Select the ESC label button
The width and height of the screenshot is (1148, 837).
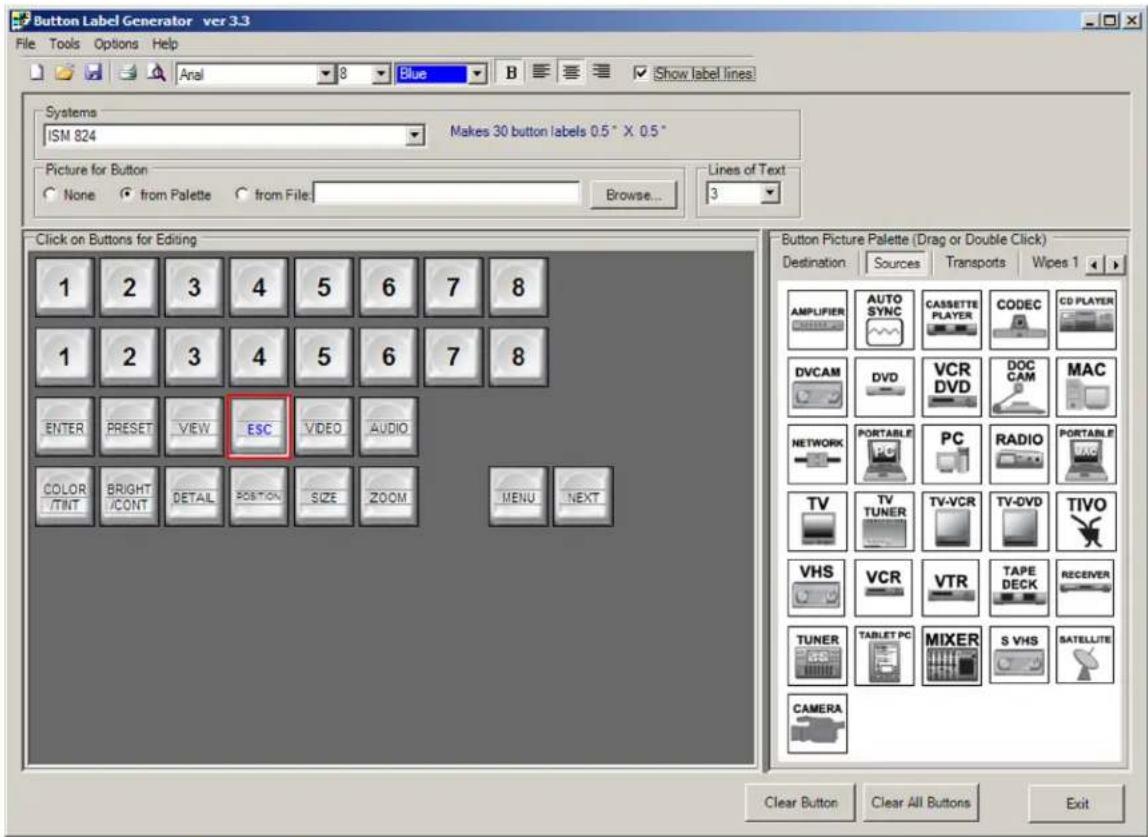[x=258, y=428]
